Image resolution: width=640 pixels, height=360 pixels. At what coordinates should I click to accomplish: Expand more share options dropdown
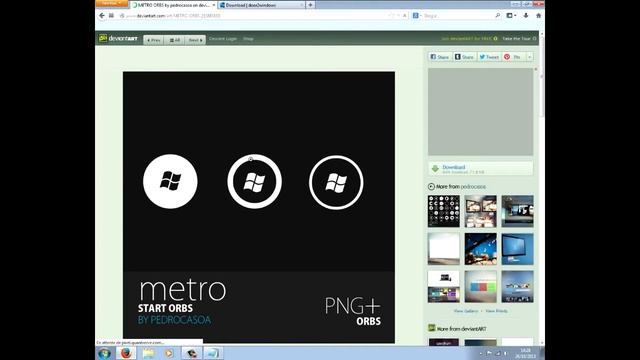(x=529, y=57)
